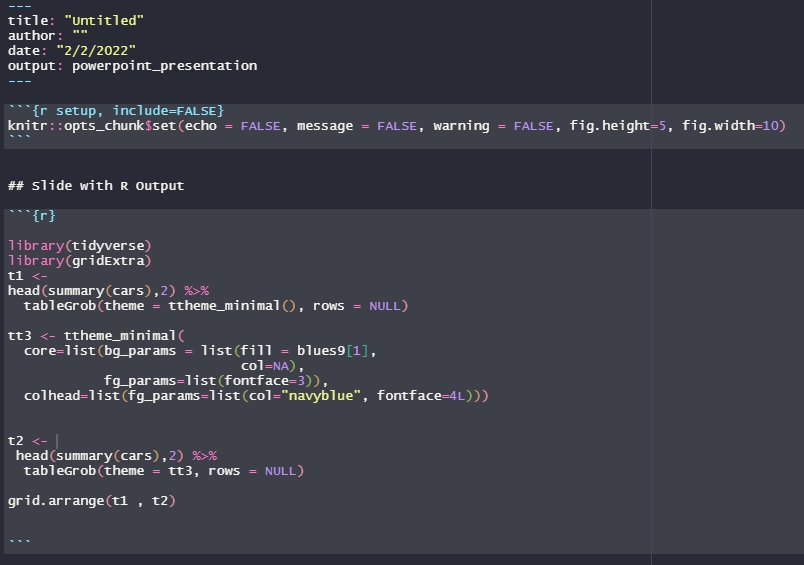Click the message = FALSE option

[x=357, y=126]
